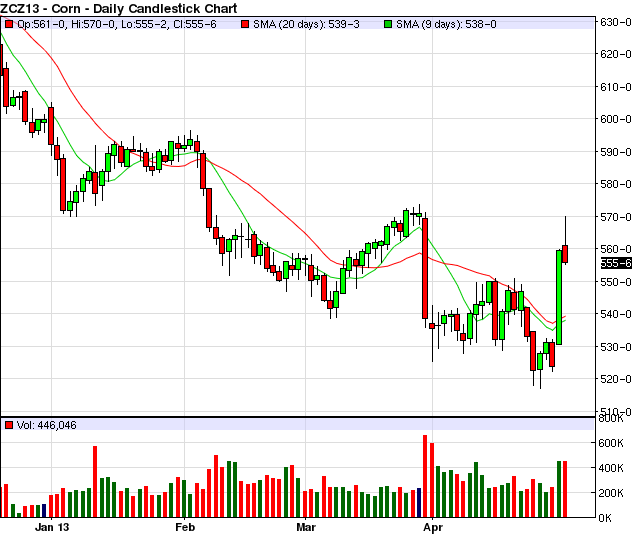
Task: Click the 560-0 price axis label
Action: [x=616, y=249]
